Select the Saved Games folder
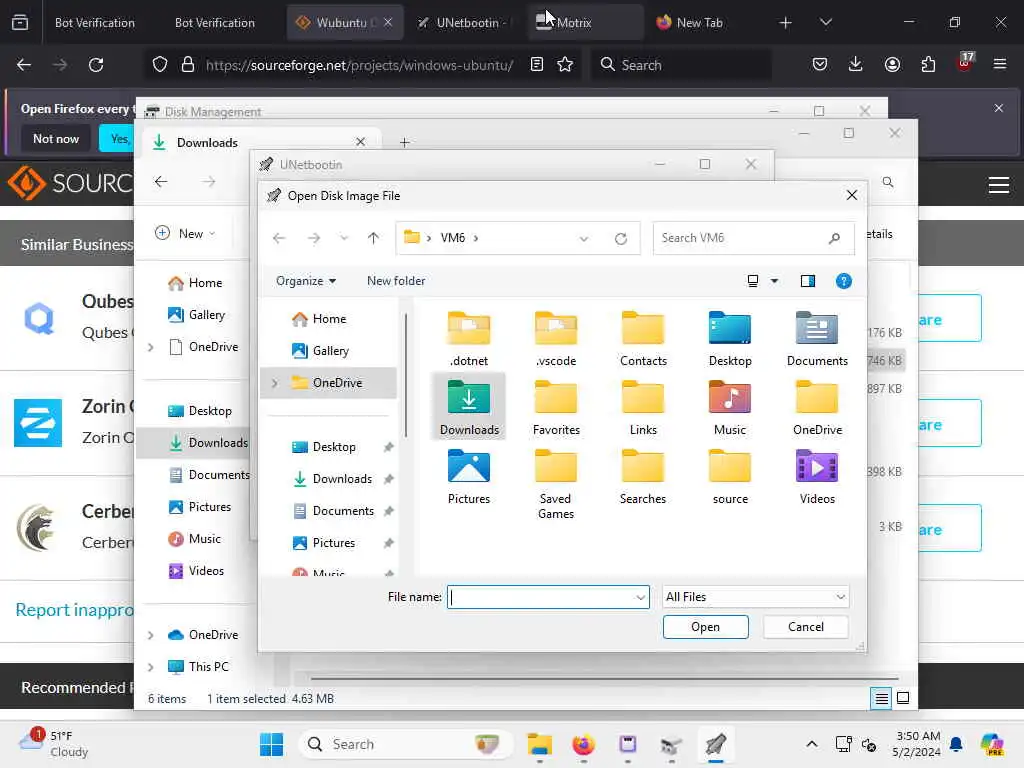 pos(556,484)
